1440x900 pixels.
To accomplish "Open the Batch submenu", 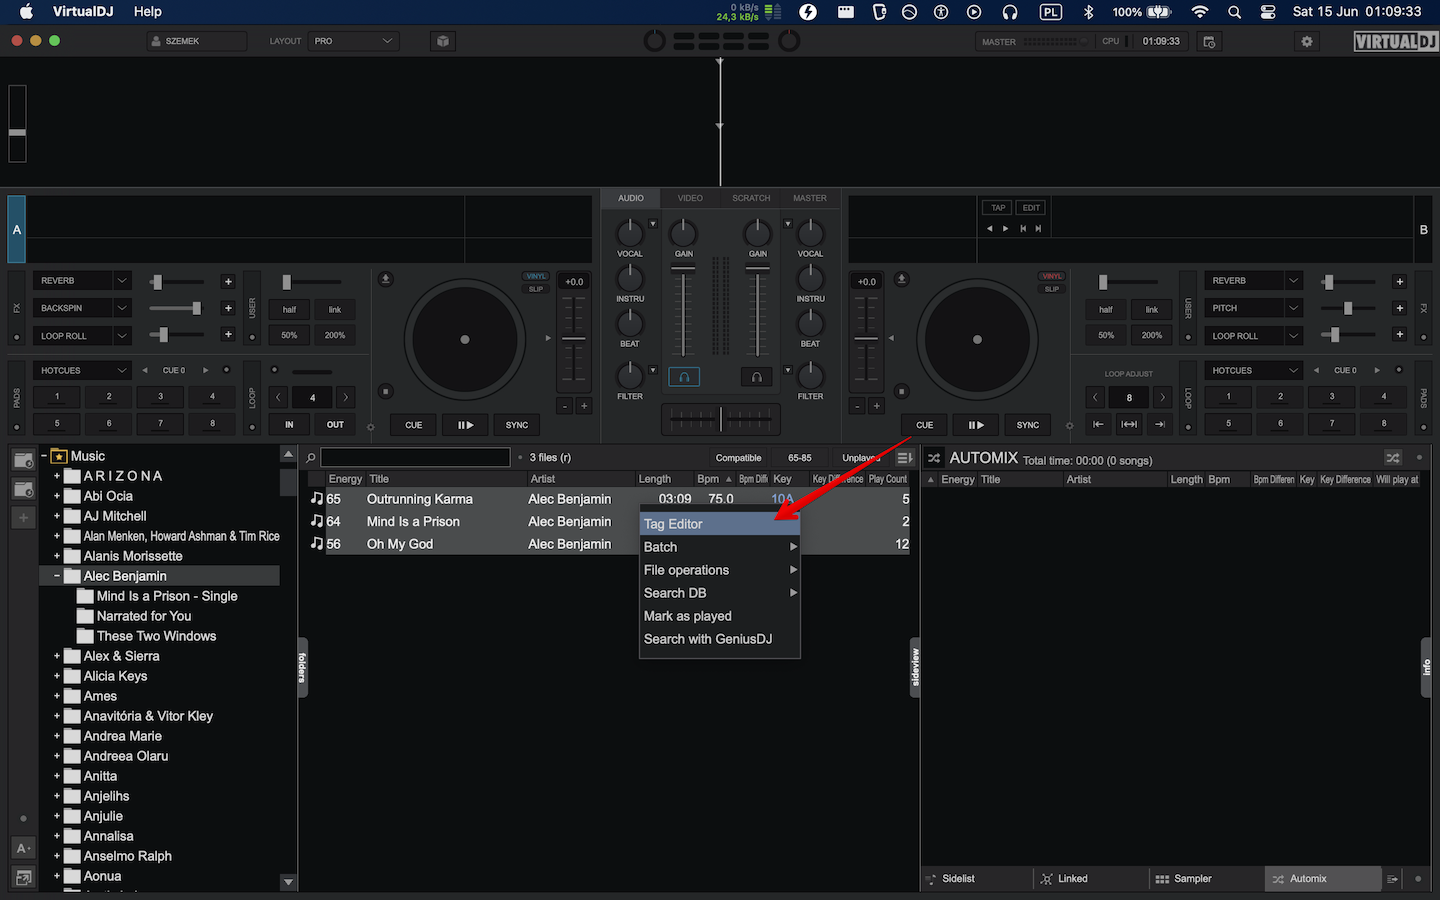I will pos(720,547).
